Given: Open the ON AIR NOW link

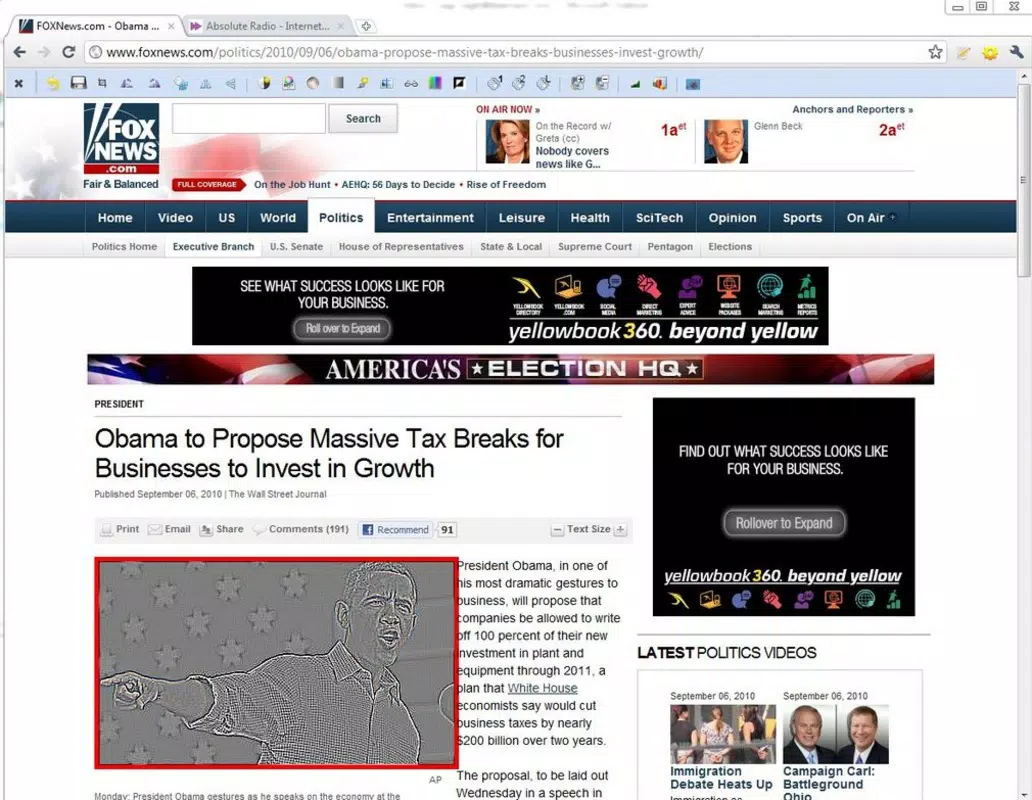Looking at the screenshot, I should [508, 109].
